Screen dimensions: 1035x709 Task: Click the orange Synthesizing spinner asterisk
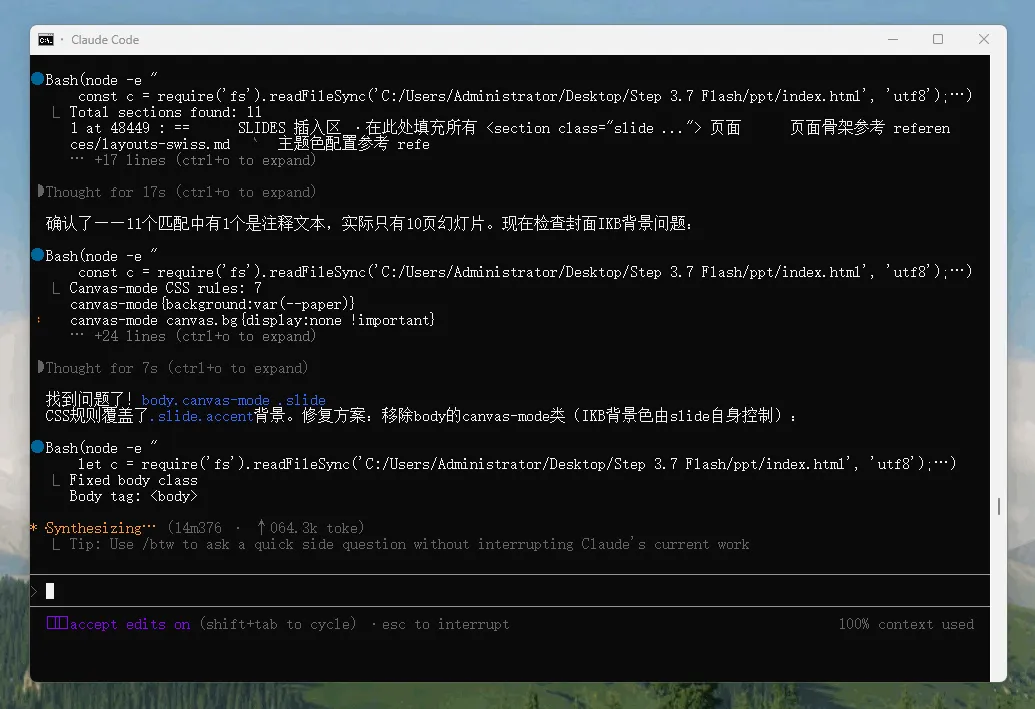coord(34,527)
